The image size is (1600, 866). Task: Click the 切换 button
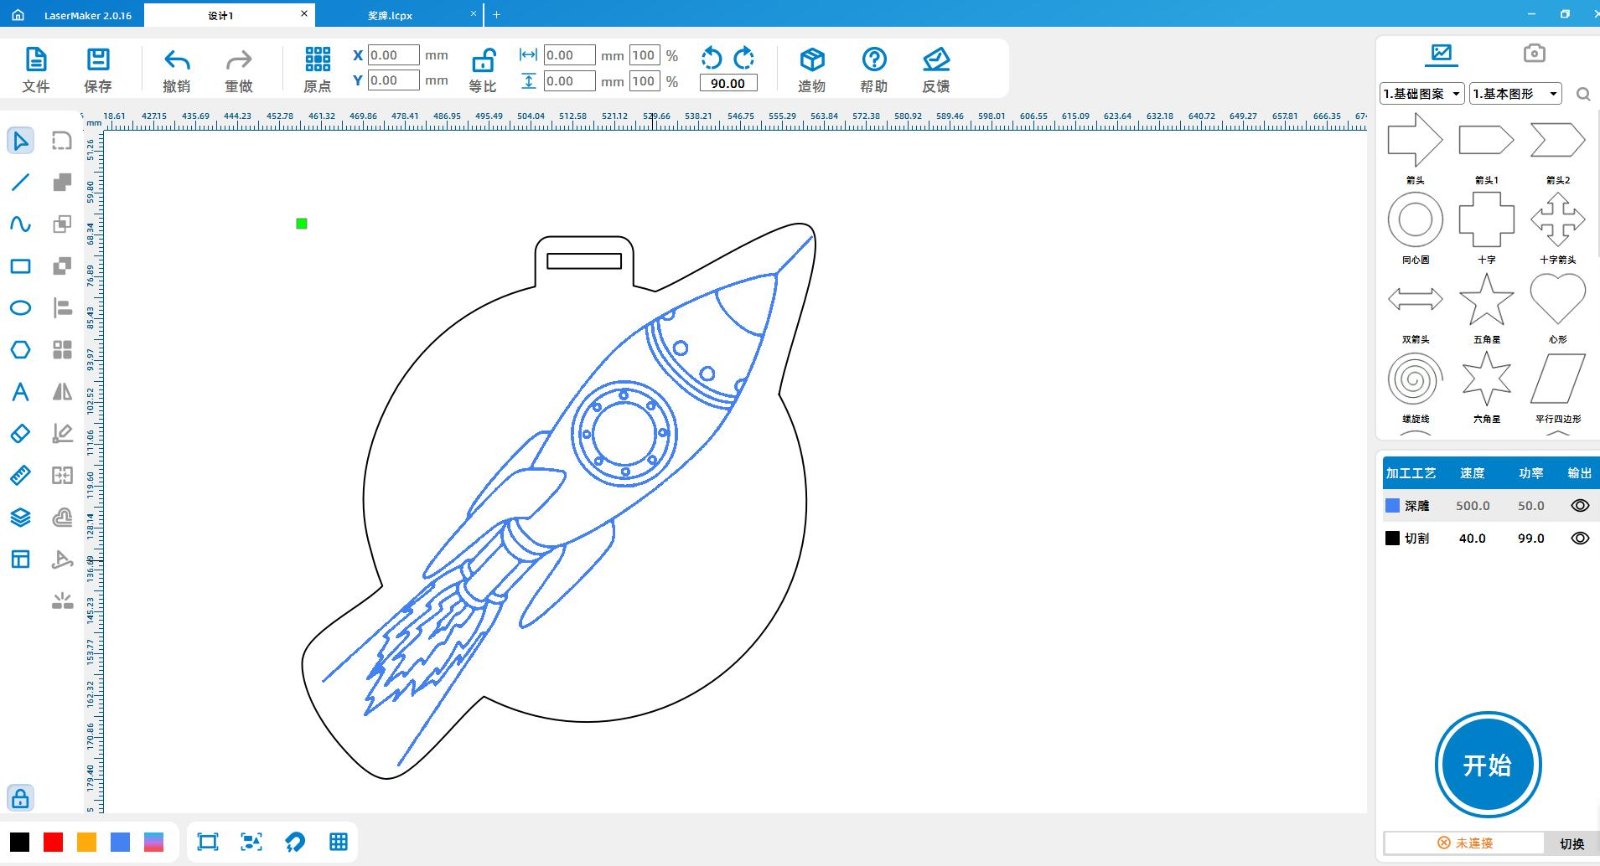[1571, 843]
